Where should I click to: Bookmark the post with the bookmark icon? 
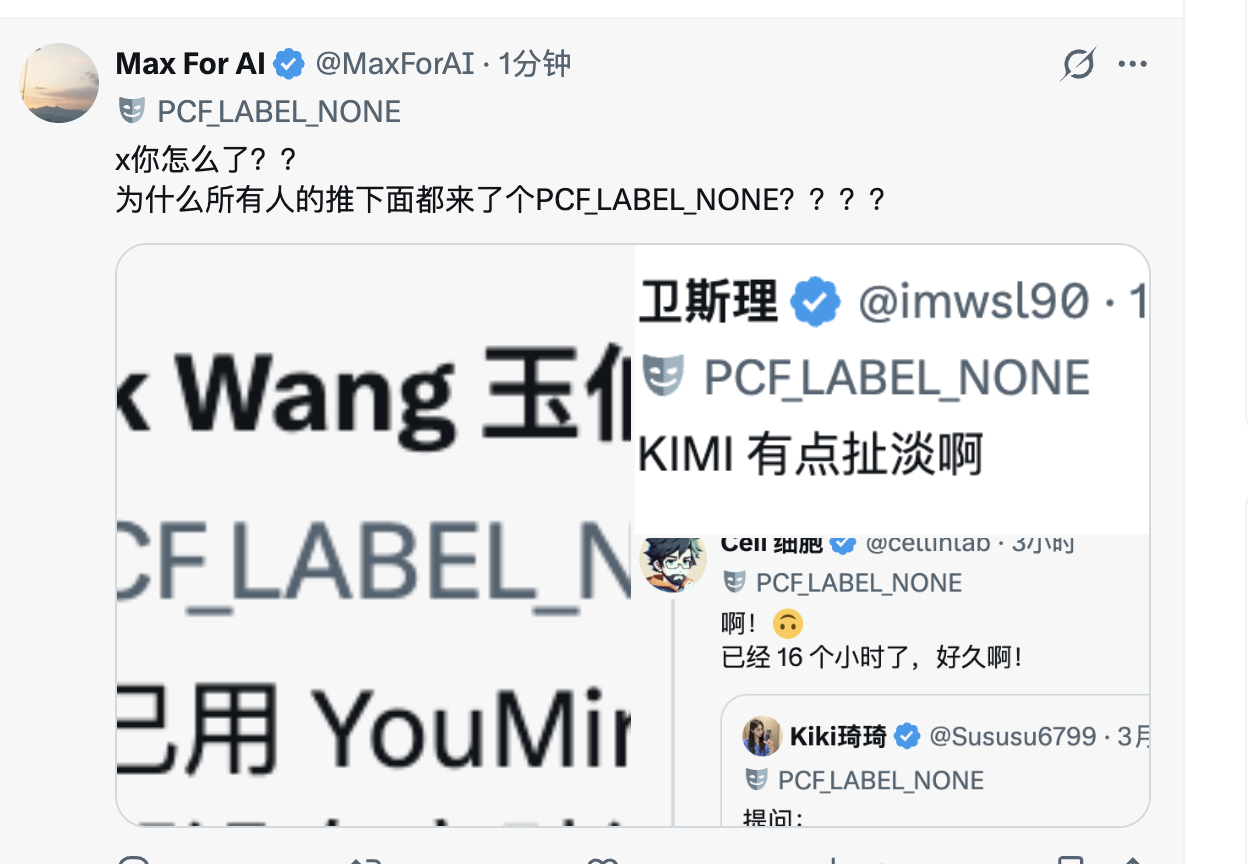tap(1071, 859)
